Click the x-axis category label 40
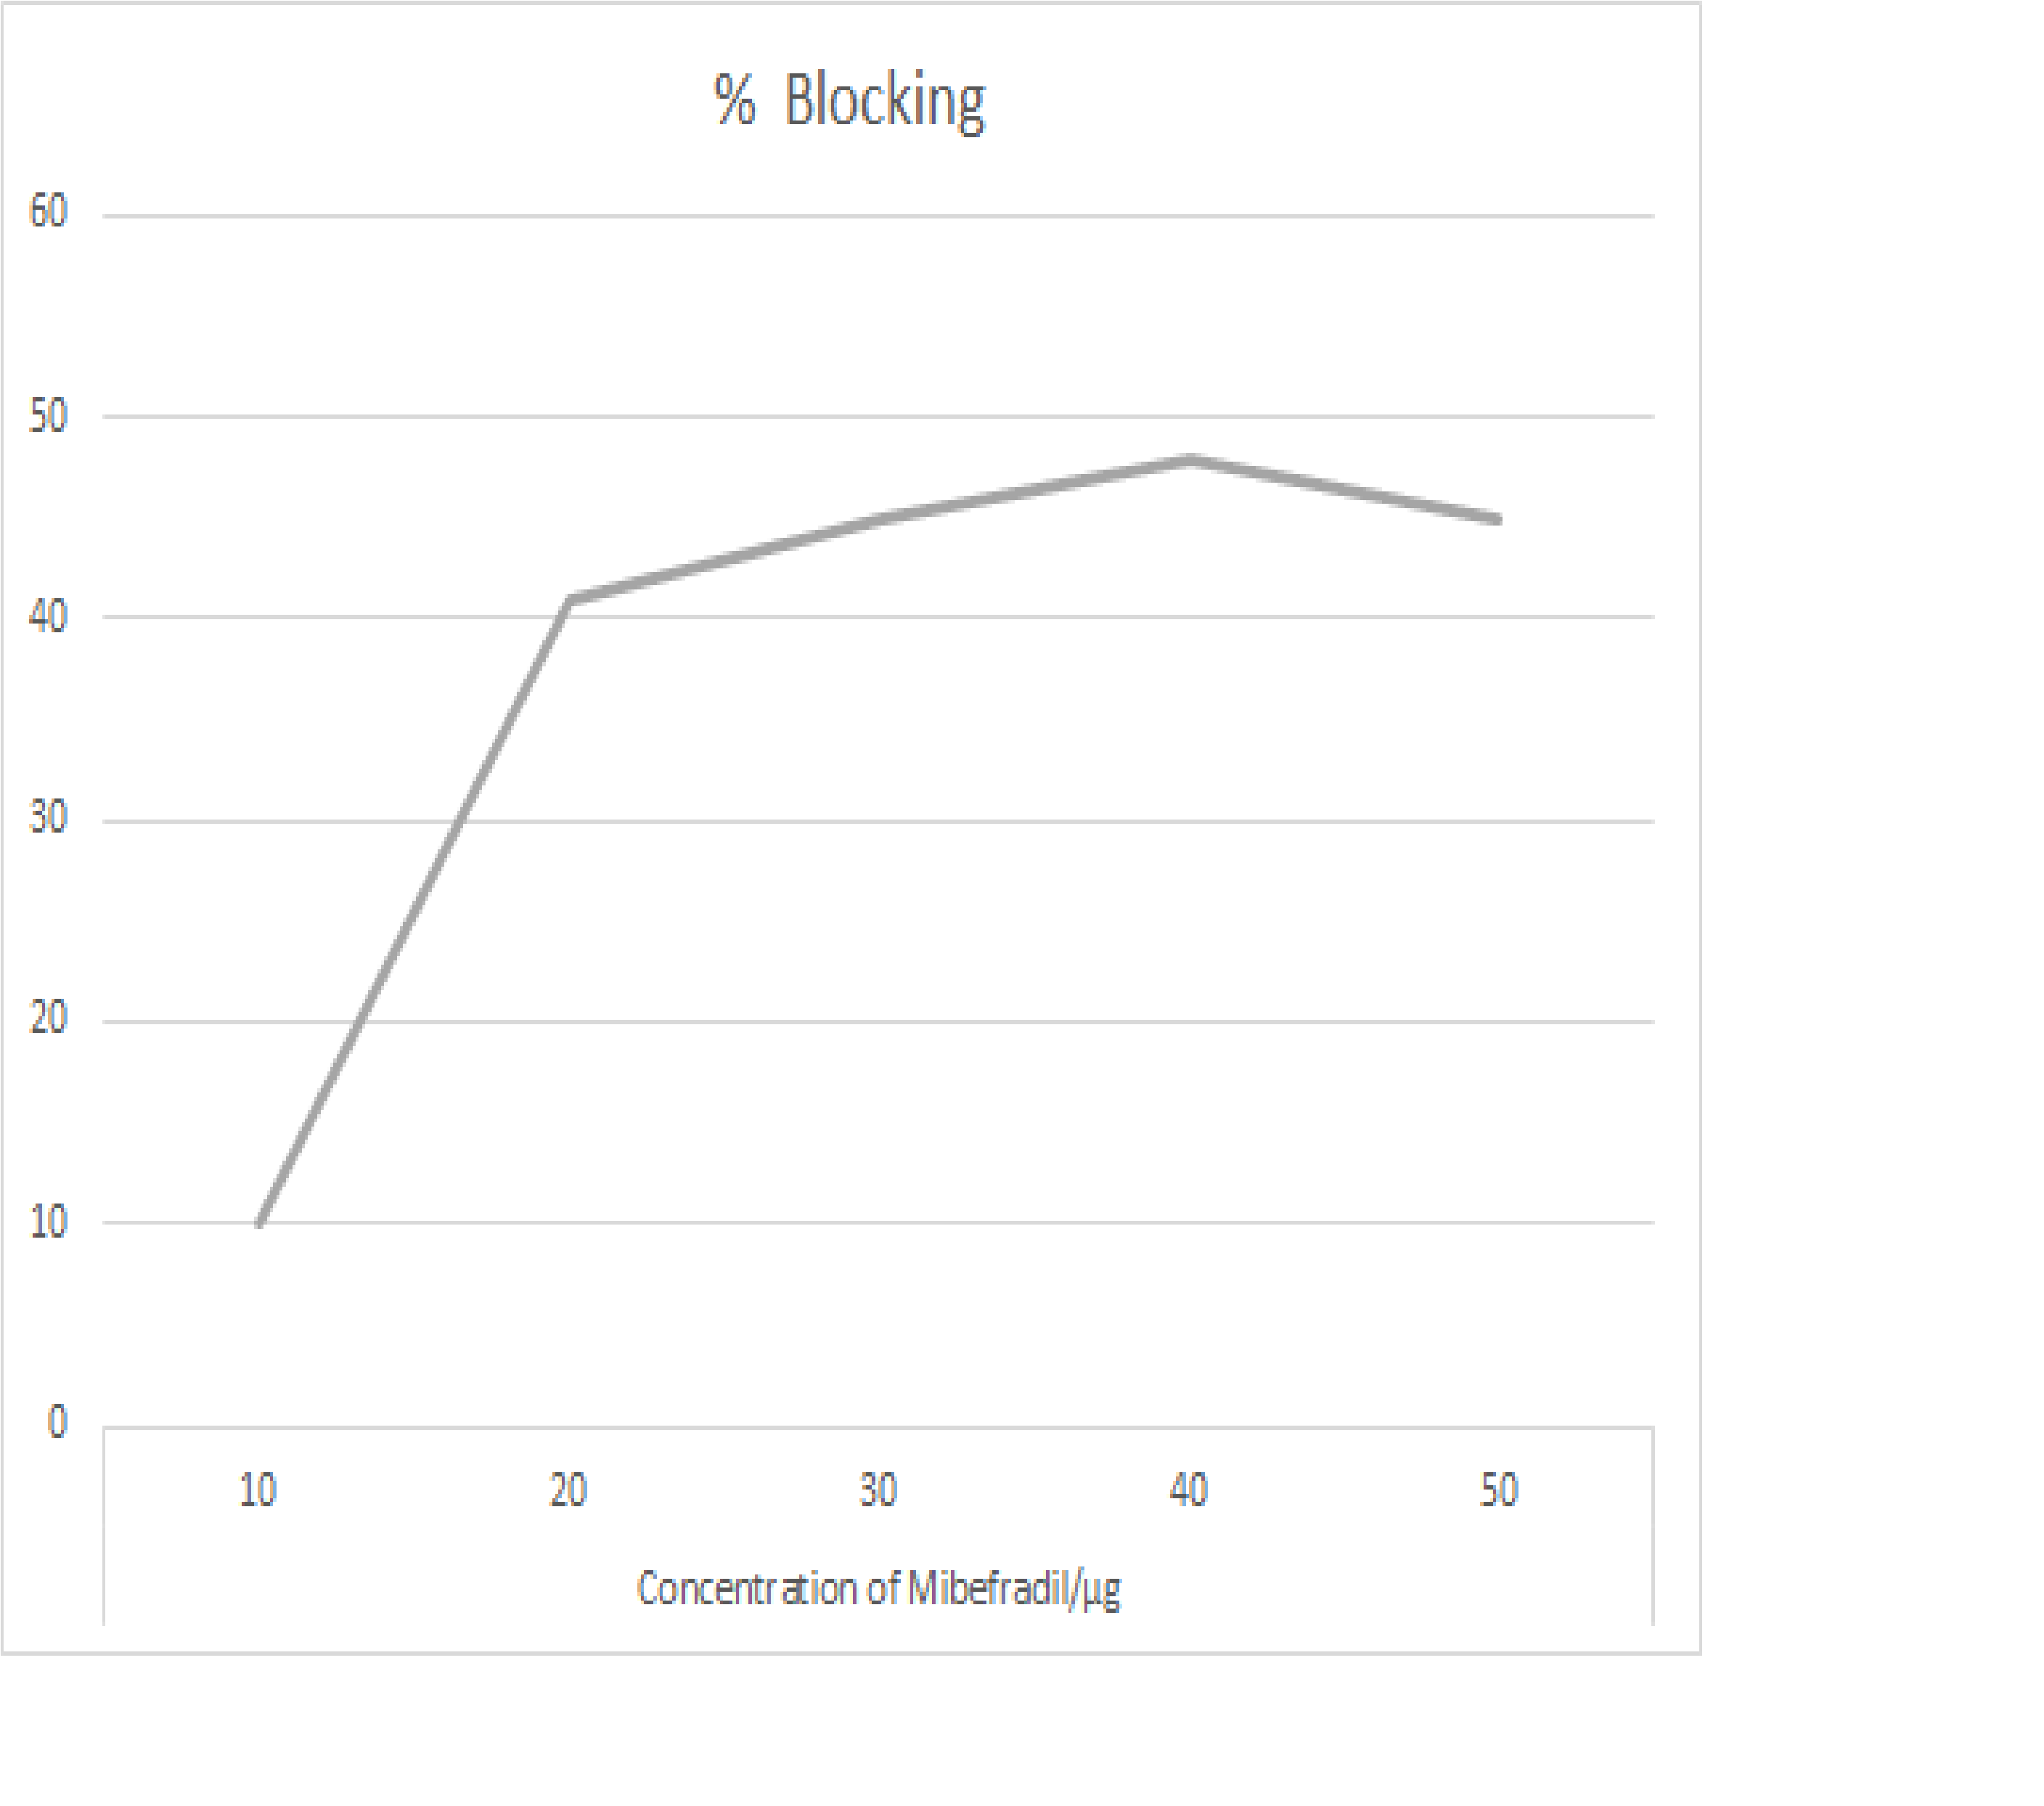This screenshot has width=2044, height=1806. [1188, 1490]
